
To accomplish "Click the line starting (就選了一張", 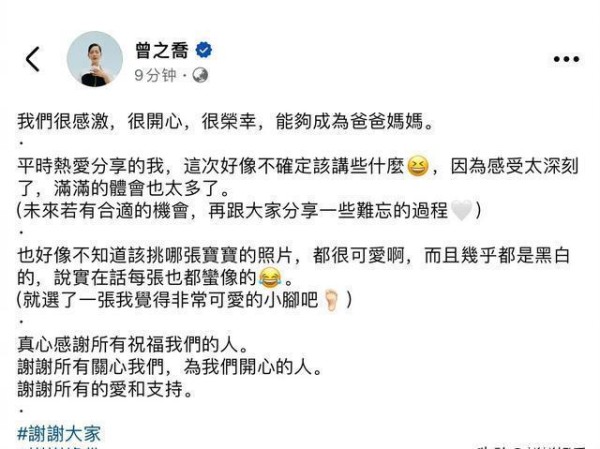I will coord(184,300).
